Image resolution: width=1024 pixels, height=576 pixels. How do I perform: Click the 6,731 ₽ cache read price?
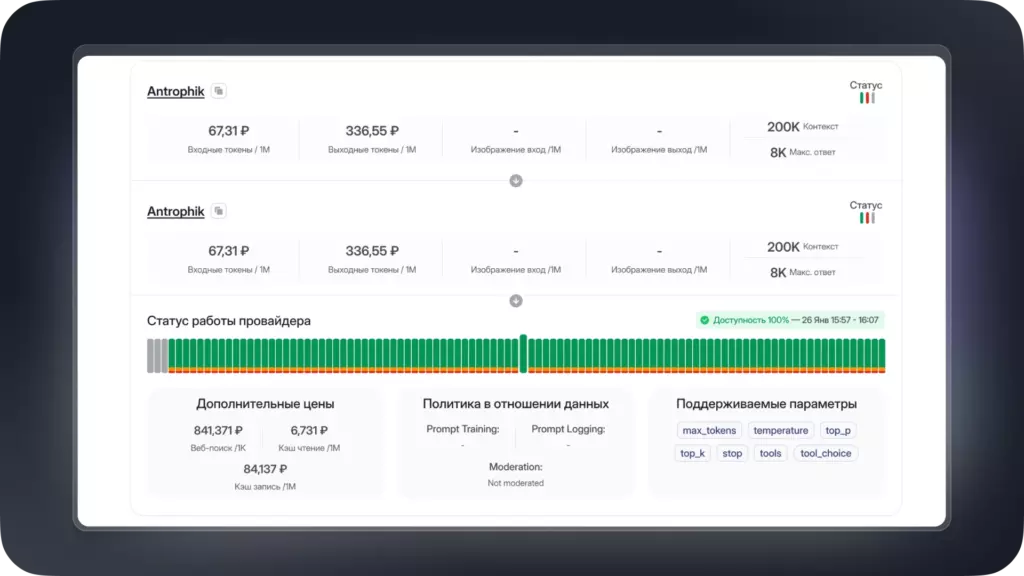[x=309, y=430]
